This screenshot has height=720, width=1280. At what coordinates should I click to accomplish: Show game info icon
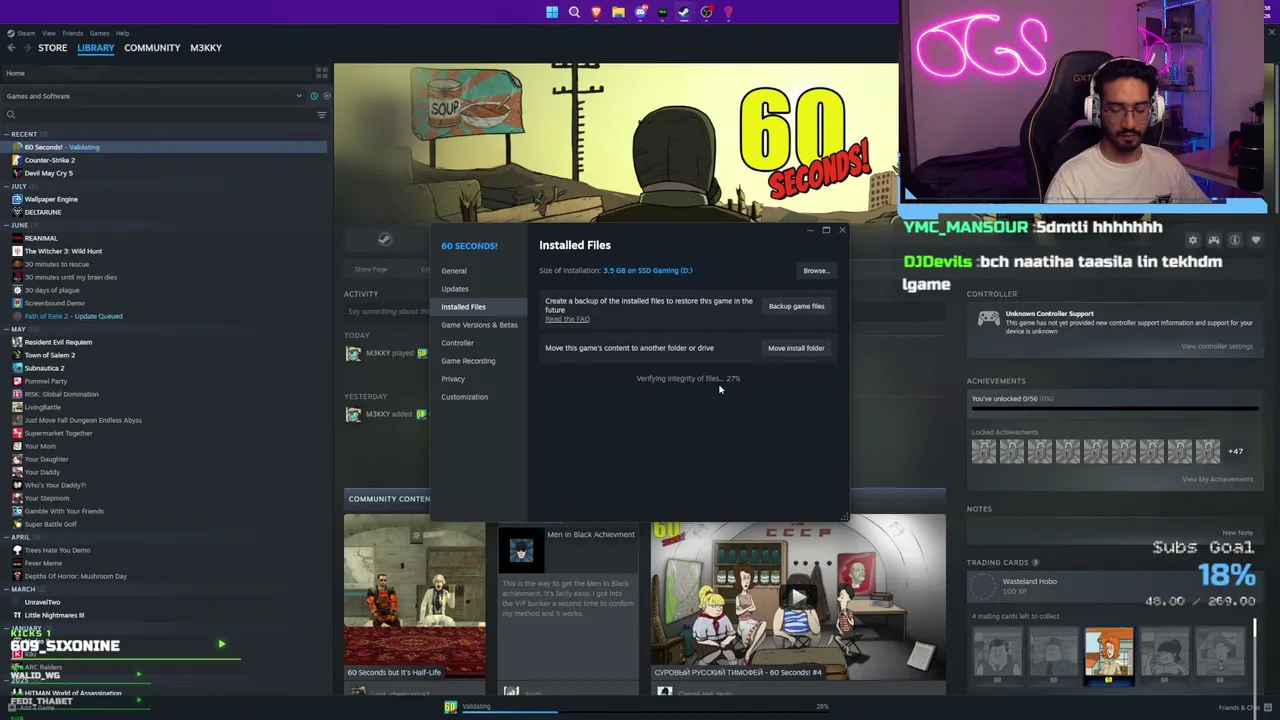tap(1235, 240)
